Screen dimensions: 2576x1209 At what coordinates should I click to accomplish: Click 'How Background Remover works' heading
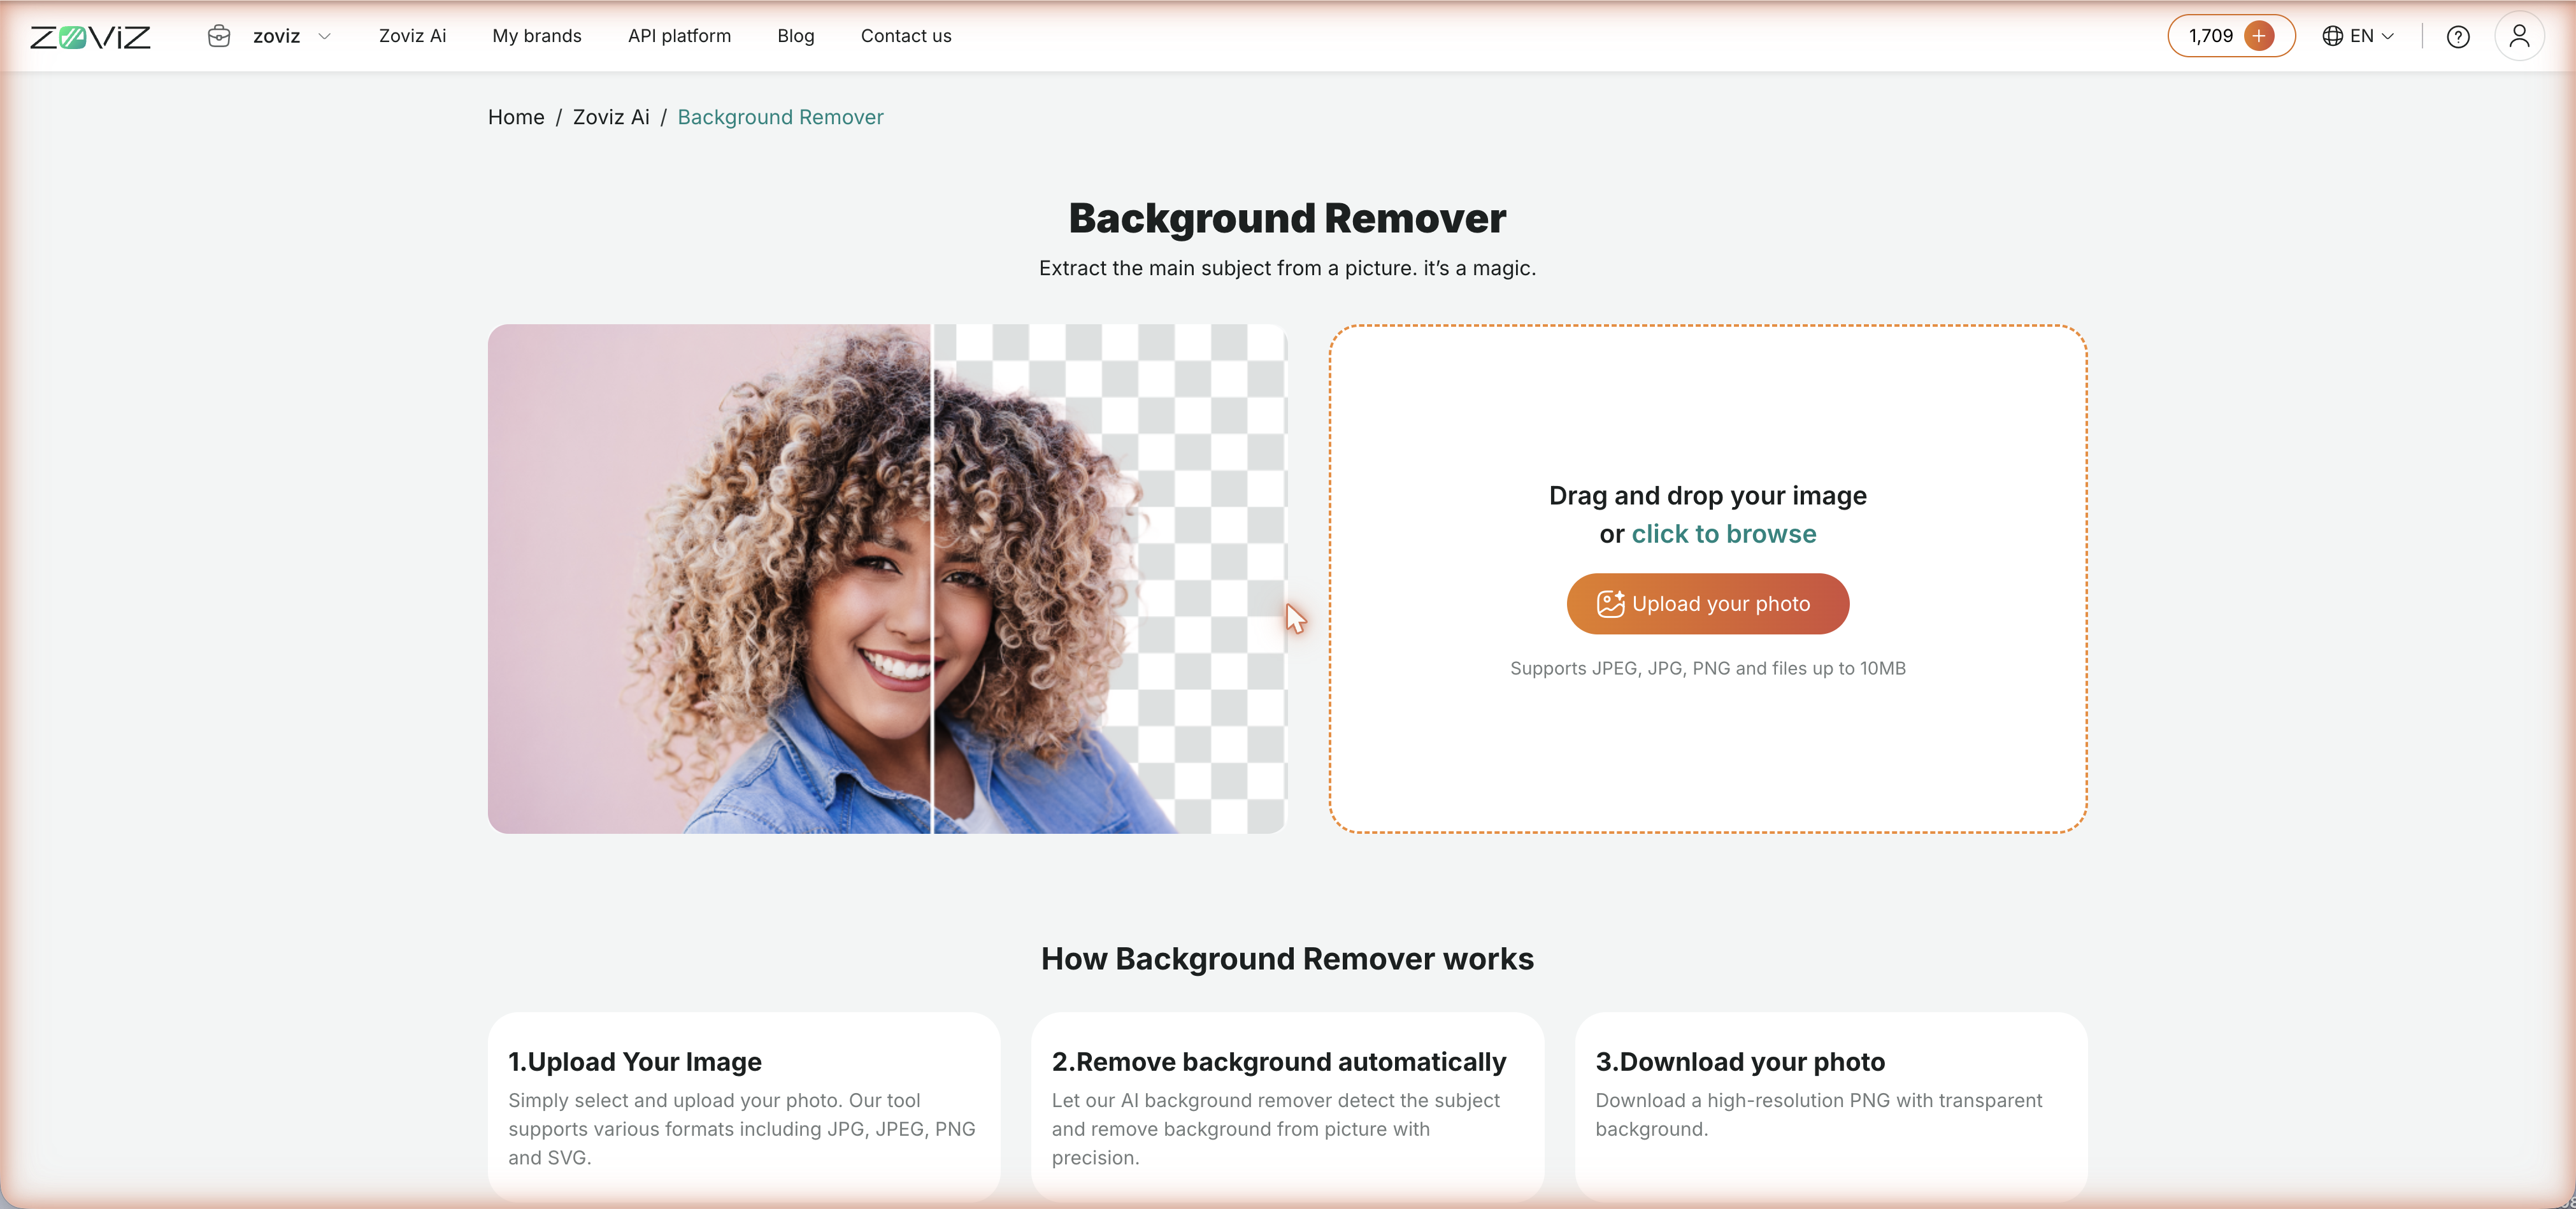[1287, 958]
